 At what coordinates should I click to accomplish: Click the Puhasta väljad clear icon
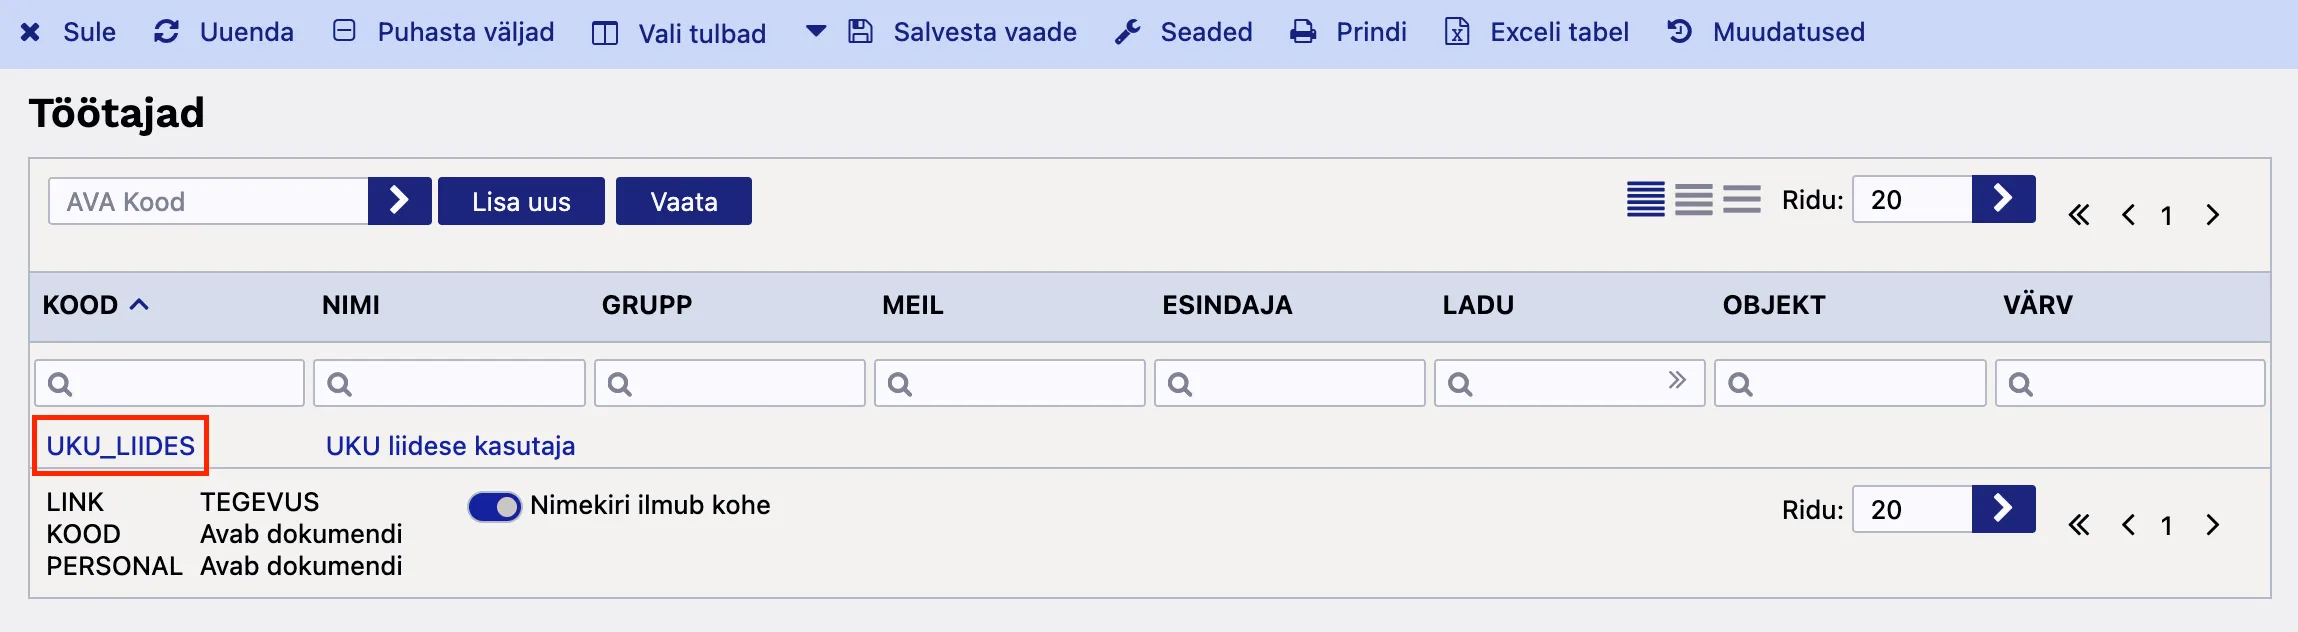(344, 32)
